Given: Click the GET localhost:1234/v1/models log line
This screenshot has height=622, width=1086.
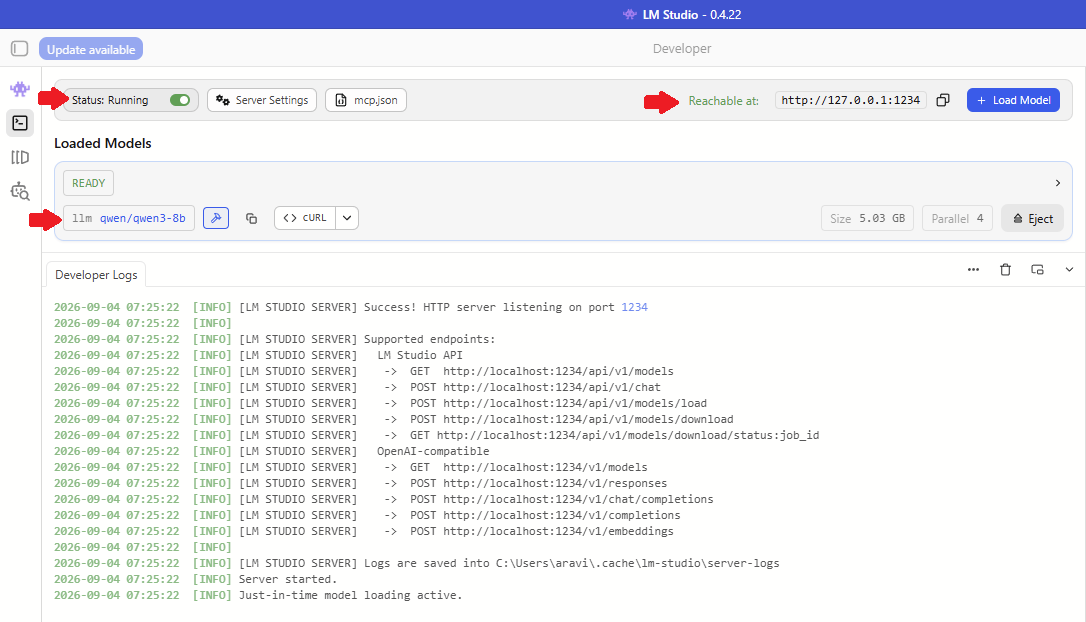Looking at the screenshot, I should tap(350, 467).
